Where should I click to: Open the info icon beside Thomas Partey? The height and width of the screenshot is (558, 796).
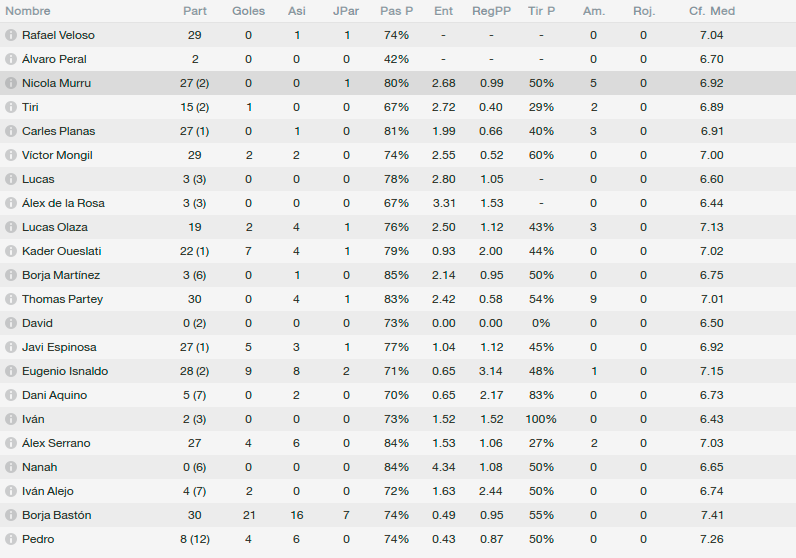click(x=11, y=300)
